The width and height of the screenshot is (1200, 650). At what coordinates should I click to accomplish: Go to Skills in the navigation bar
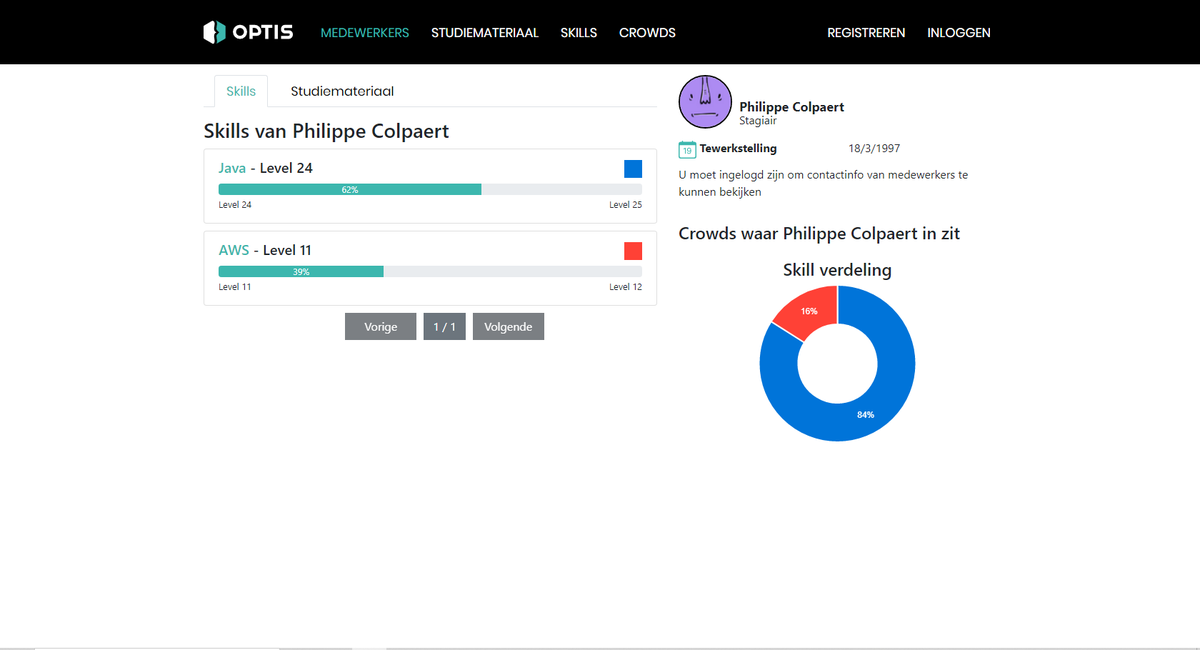(579, 33)
